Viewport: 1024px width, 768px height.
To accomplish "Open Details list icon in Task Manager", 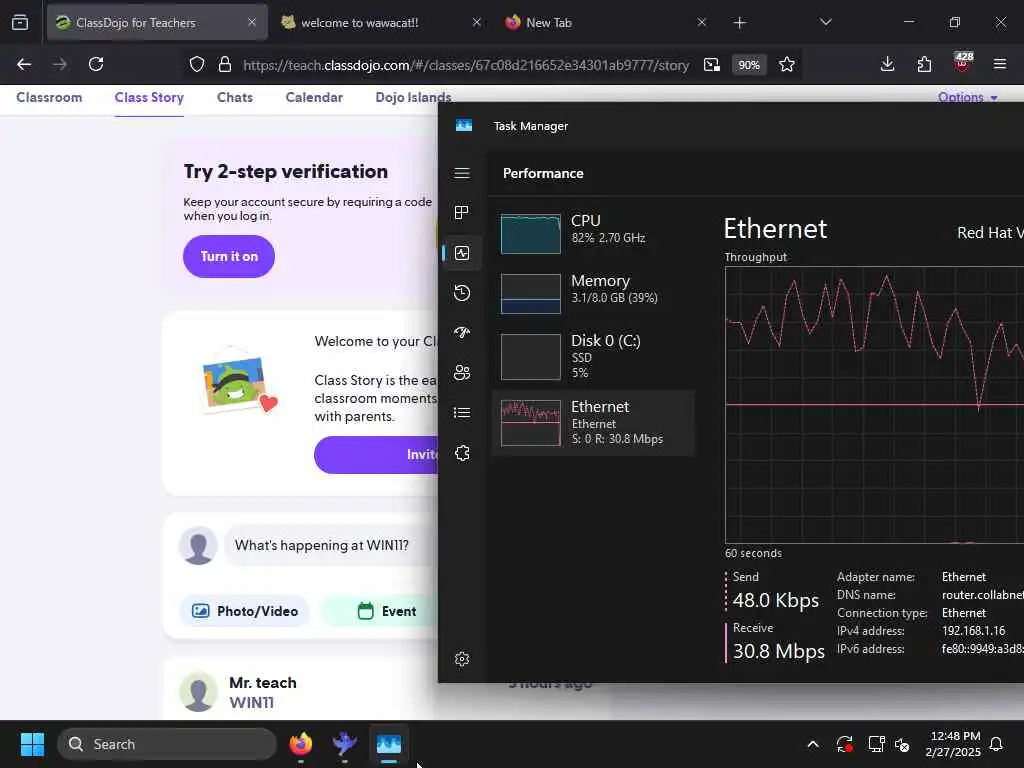I will (462, 413).
